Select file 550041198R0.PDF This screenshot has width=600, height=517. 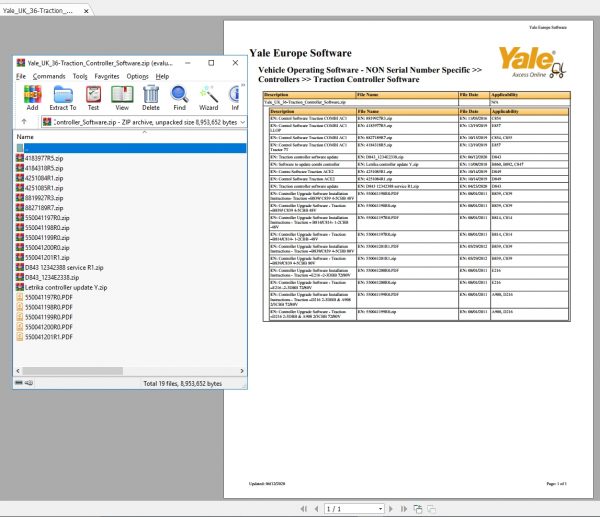44,307
